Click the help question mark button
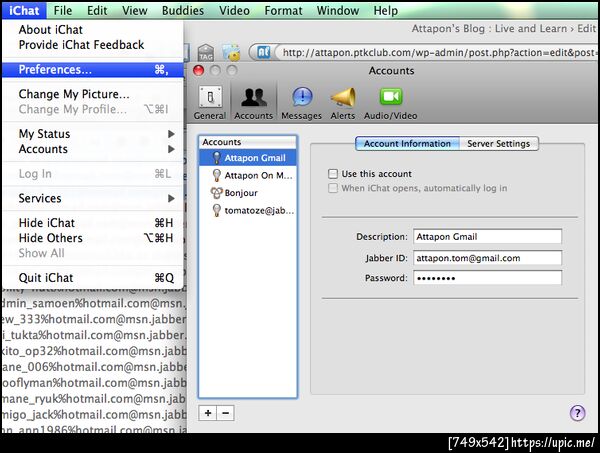This screenshot has height=453, width=600. tap(577, 413)
